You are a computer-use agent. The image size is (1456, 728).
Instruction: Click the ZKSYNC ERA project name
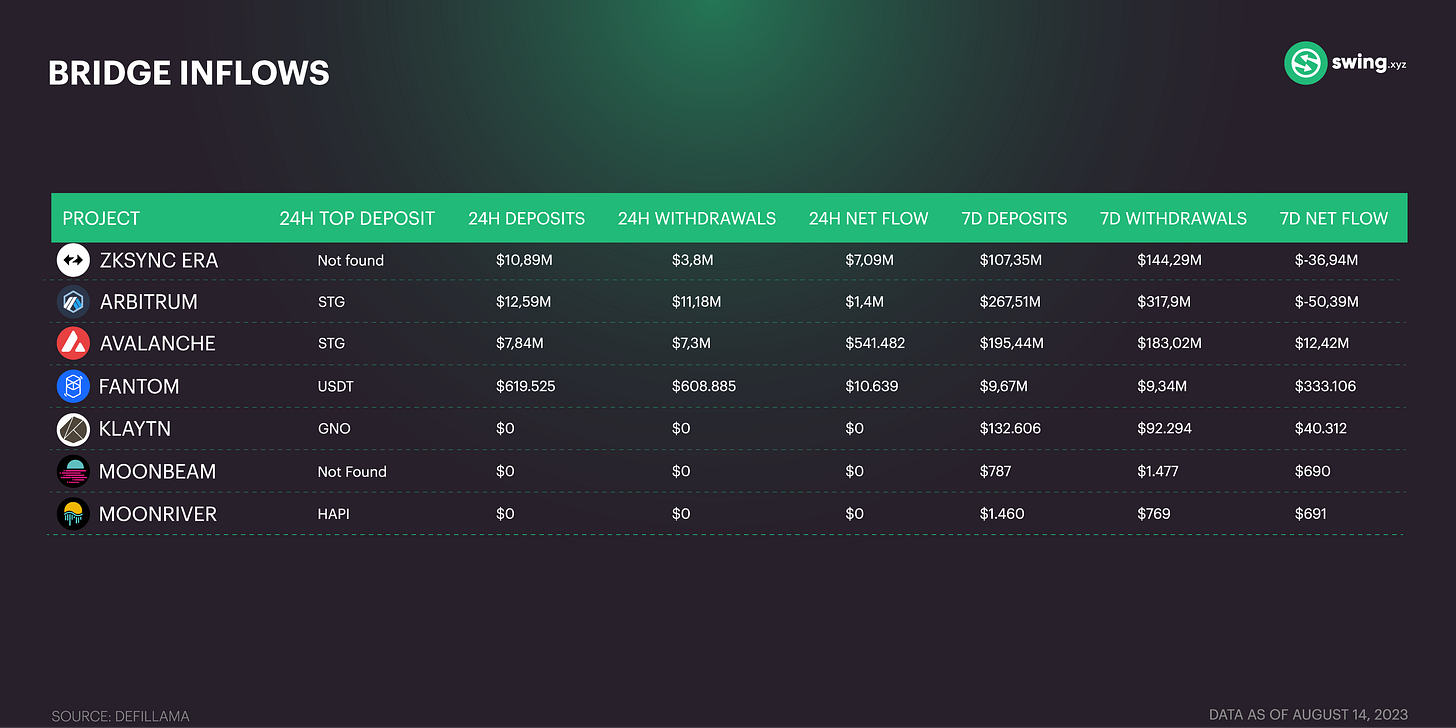coord(159,260)
